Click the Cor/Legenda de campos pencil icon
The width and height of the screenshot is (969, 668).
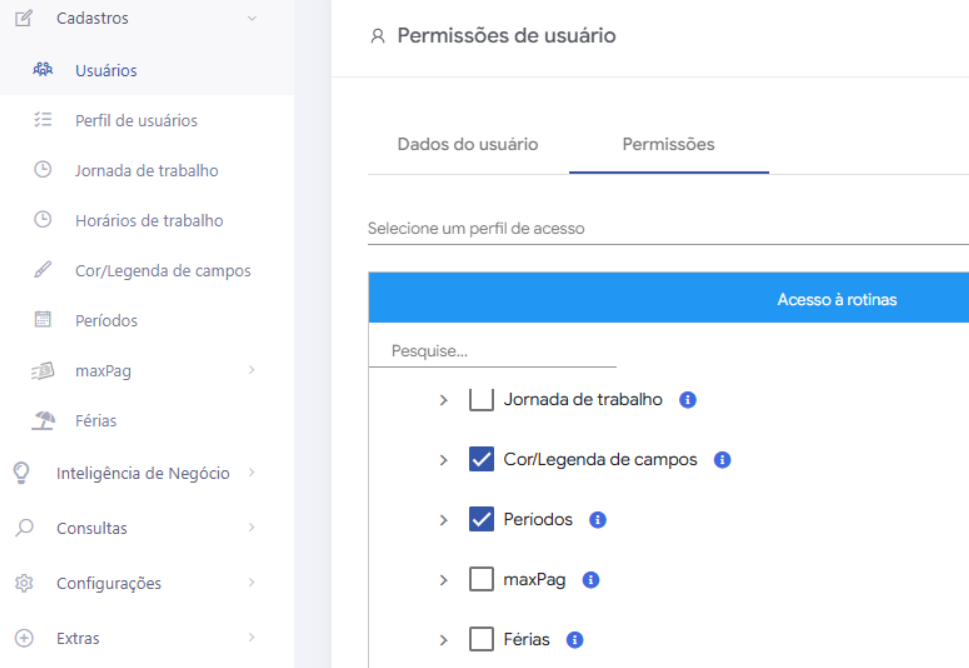42,270
